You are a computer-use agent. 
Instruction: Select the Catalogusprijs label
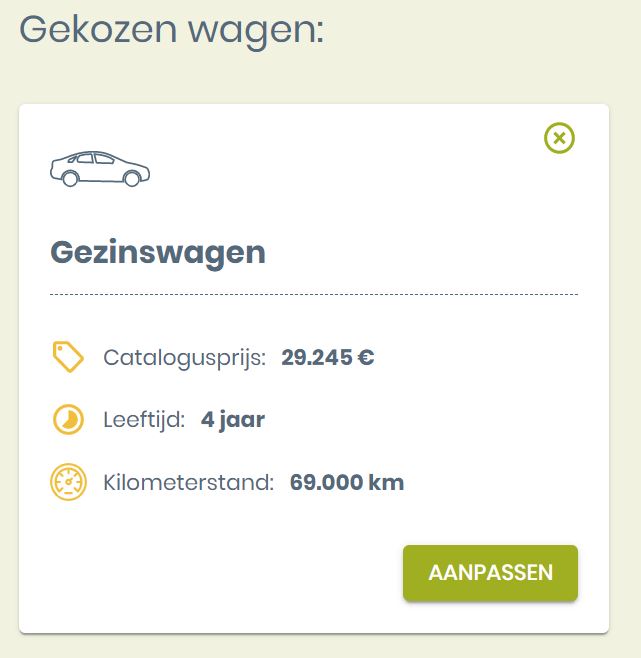click(185, 358)
